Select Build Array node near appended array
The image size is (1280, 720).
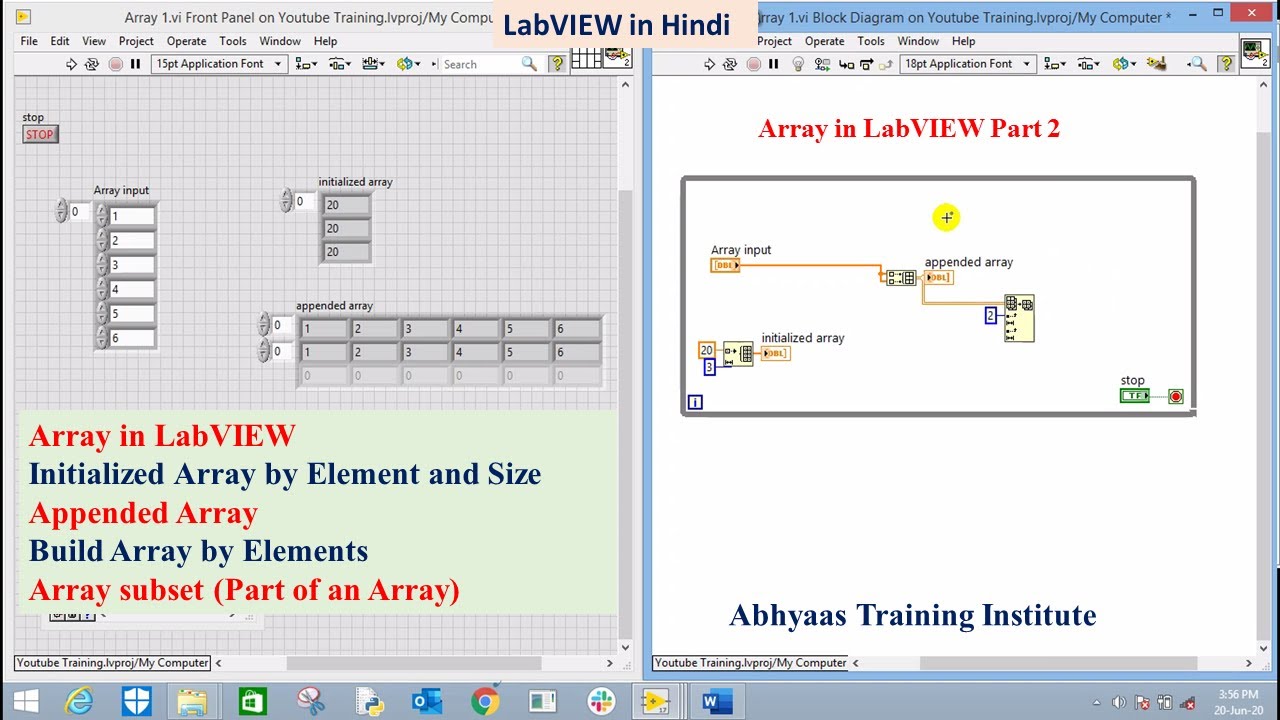[900, 278]
